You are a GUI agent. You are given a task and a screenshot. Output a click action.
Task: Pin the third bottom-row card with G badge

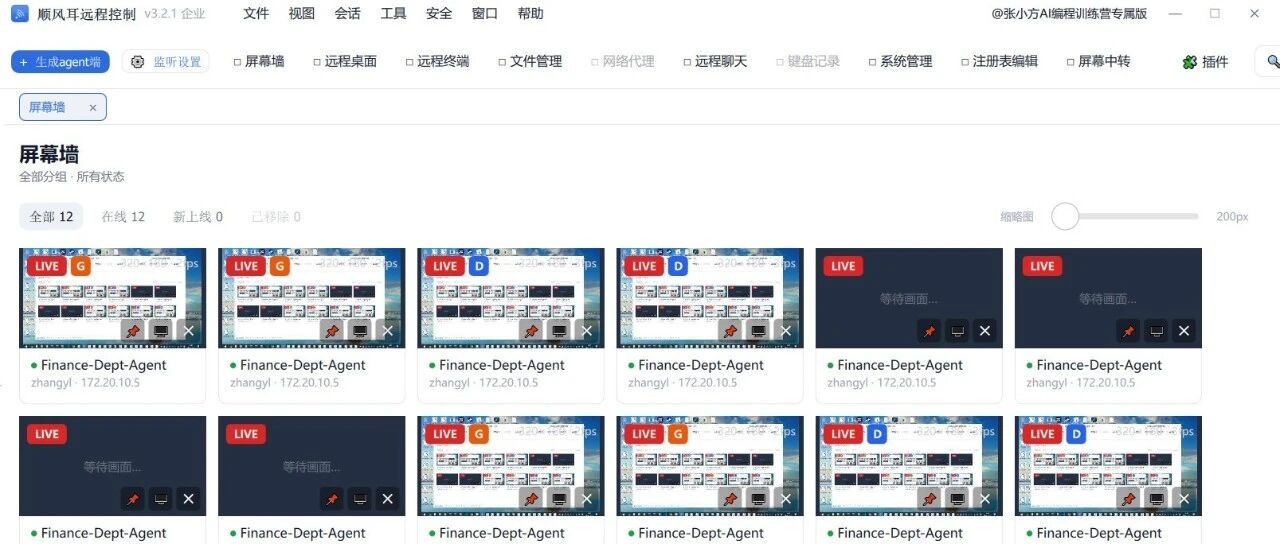pyautogui.click(x=531, y=499)
